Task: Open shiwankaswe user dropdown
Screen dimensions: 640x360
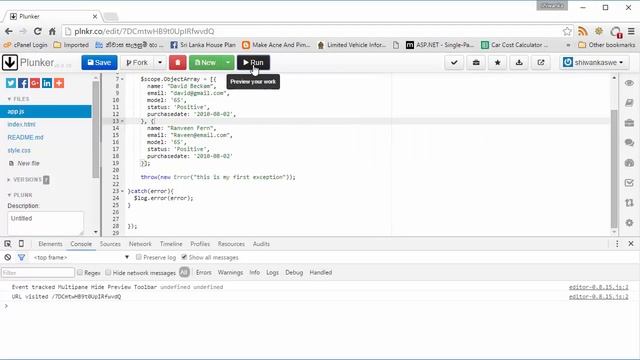Action: [x=594, y=62]
